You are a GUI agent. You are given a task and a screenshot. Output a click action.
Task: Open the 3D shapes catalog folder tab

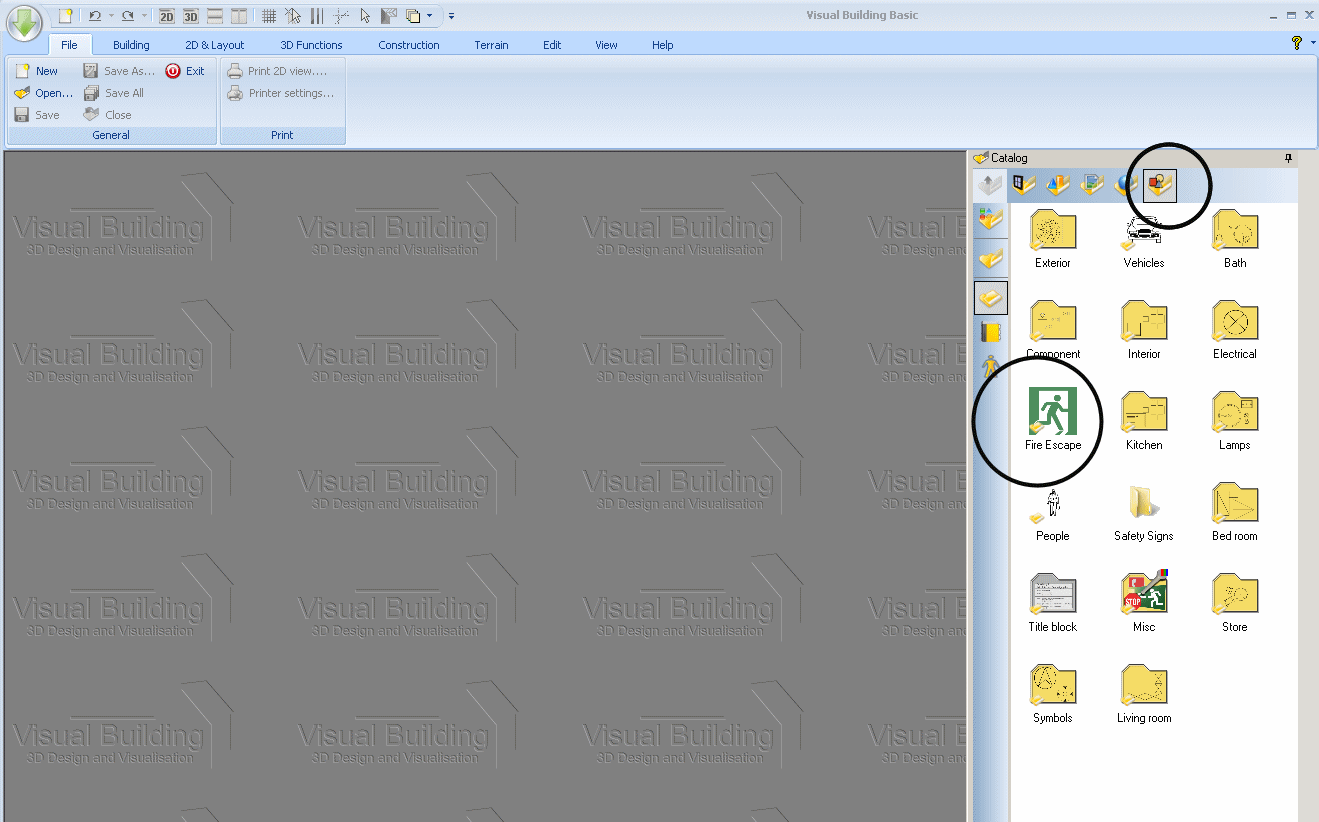click(x=1058, y=184)
